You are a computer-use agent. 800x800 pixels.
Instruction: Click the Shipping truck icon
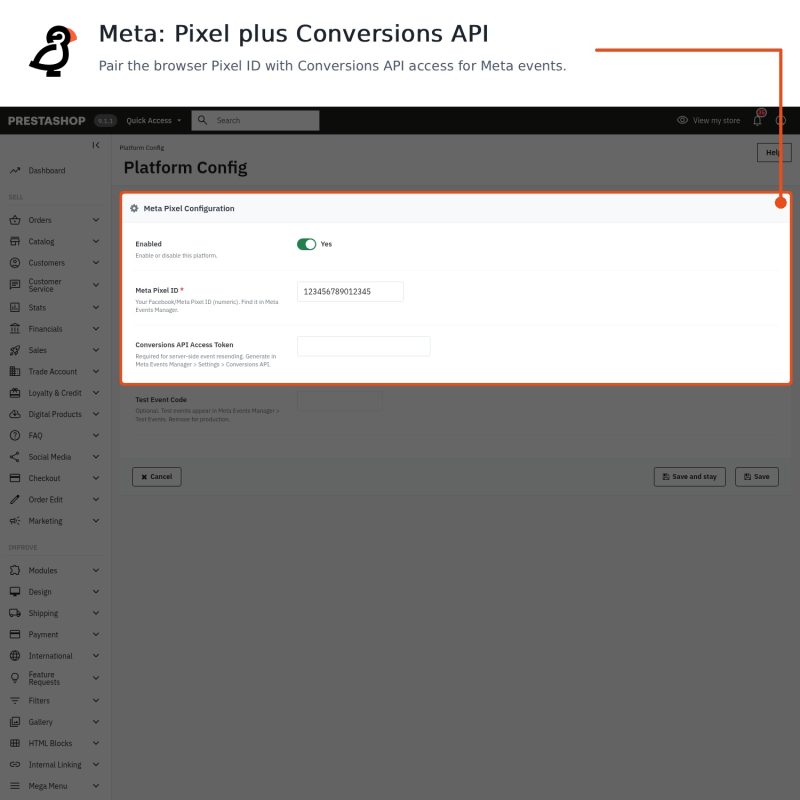15,613
